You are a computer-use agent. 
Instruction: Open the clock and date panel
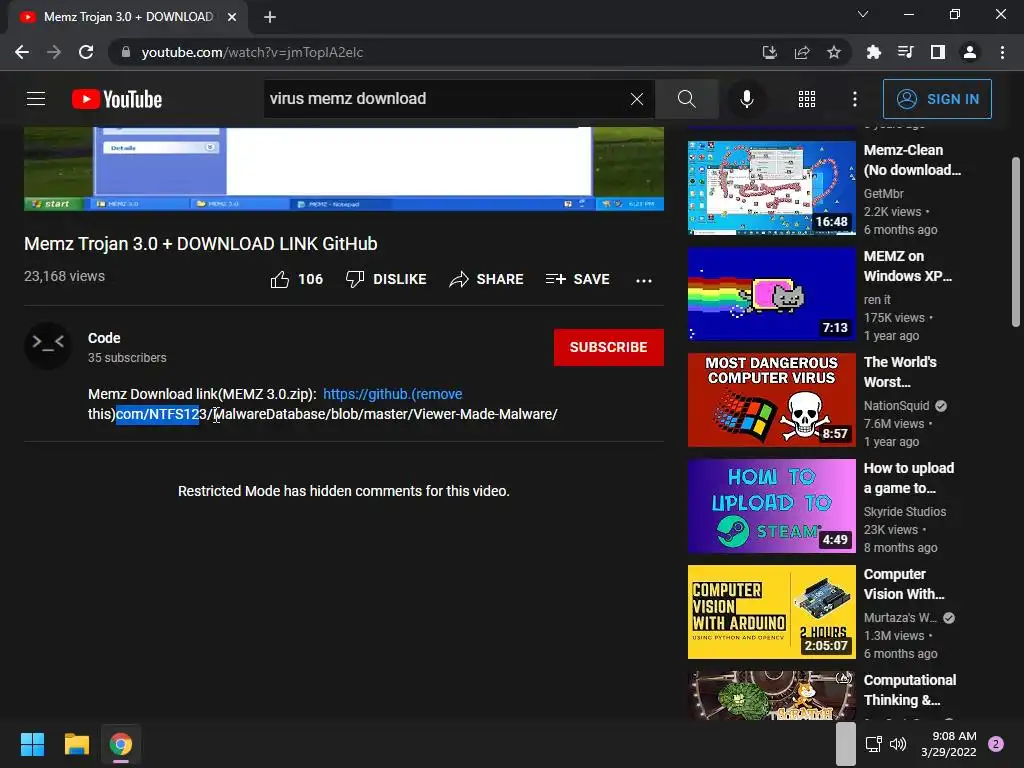pos(949,744)
